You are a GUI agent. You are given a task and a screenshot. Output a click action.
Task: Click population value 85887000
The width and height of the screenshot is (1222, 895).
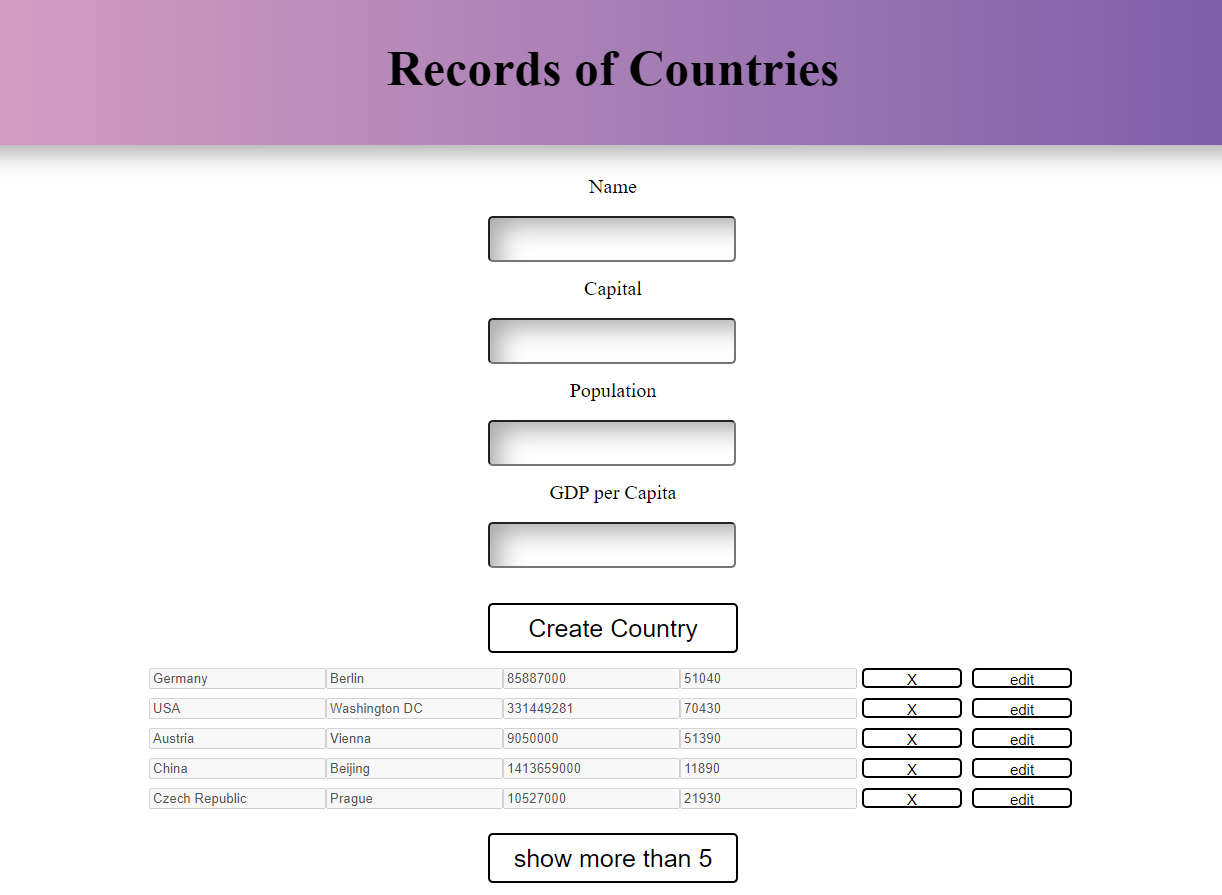click(x=591, y=678)
